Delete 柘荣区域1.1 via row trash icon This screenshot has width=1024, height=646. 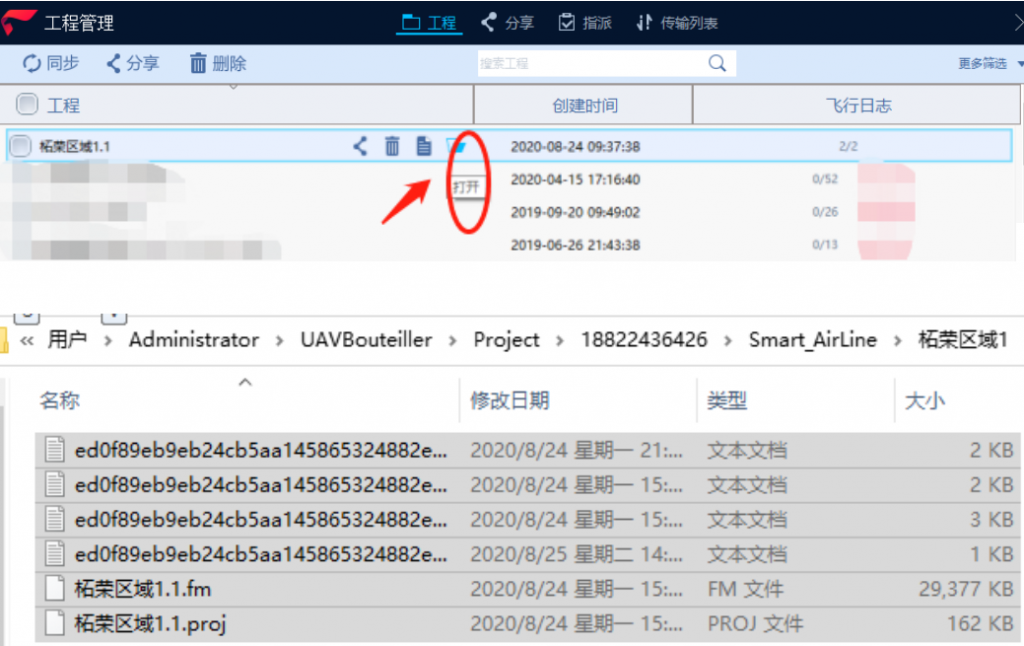tap(392, 146)
